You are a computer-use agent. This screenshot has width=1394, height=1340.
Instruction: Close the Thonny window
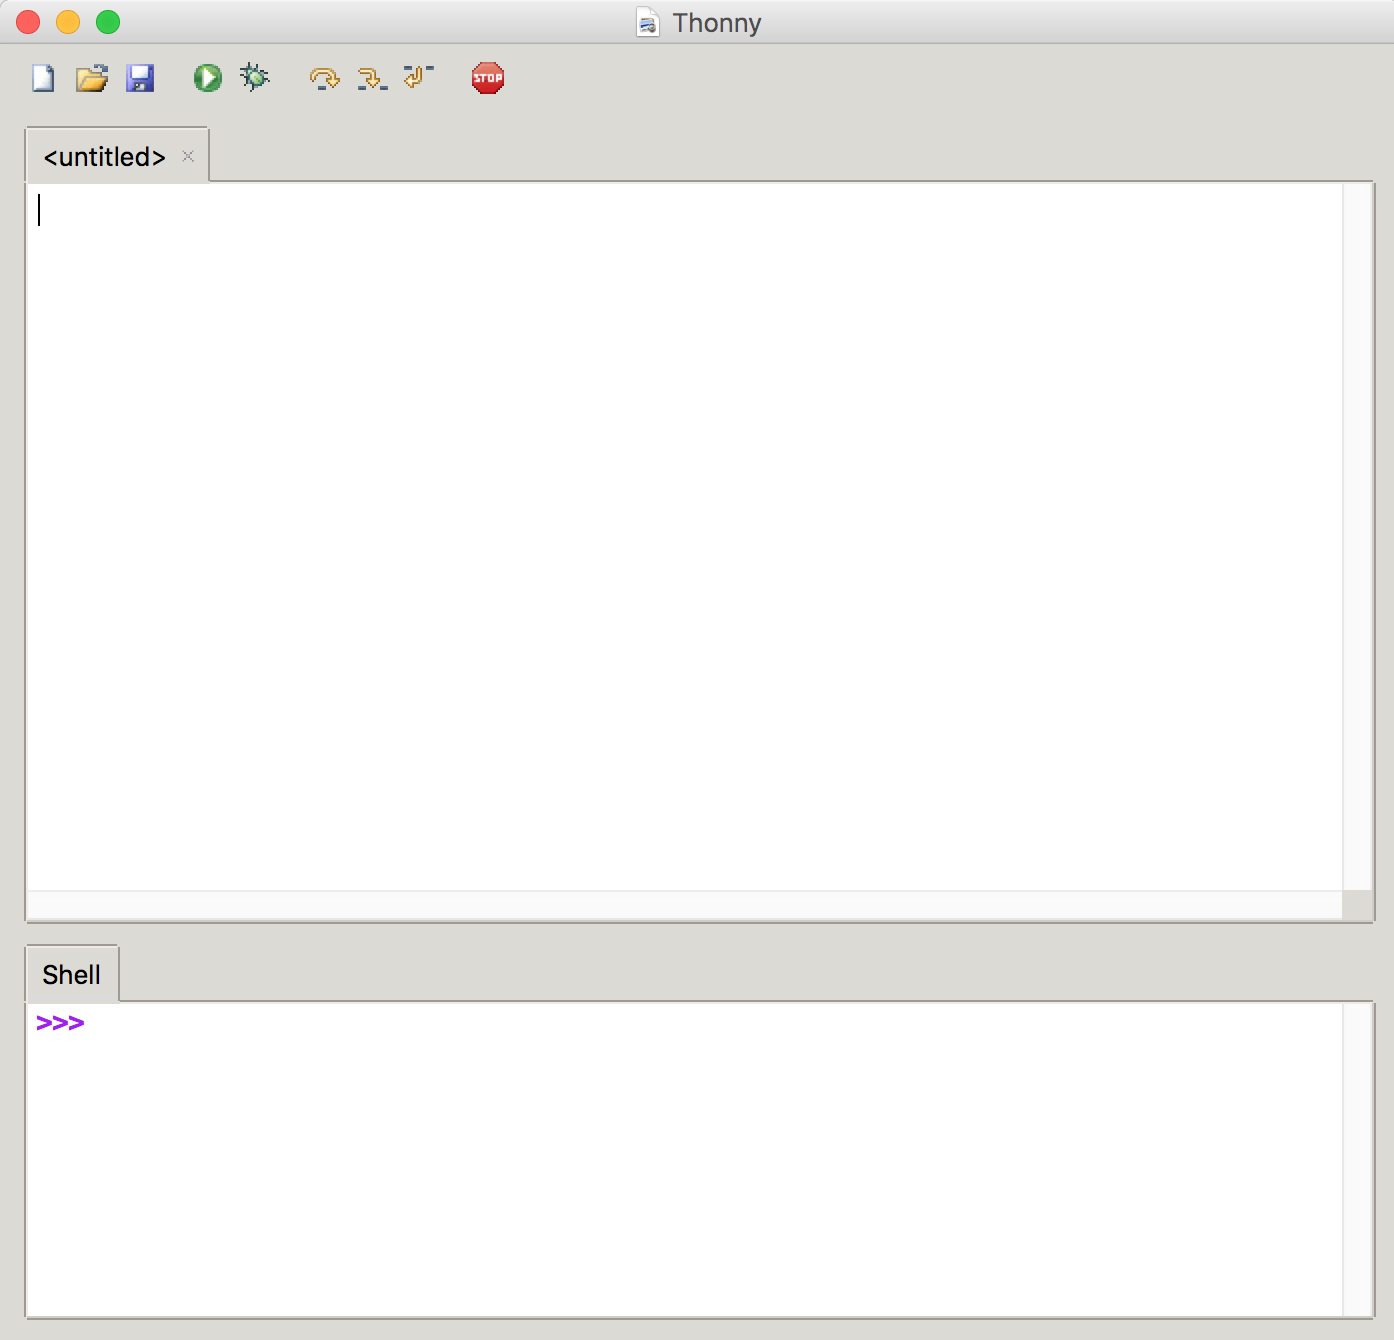[x=28, y=22]
